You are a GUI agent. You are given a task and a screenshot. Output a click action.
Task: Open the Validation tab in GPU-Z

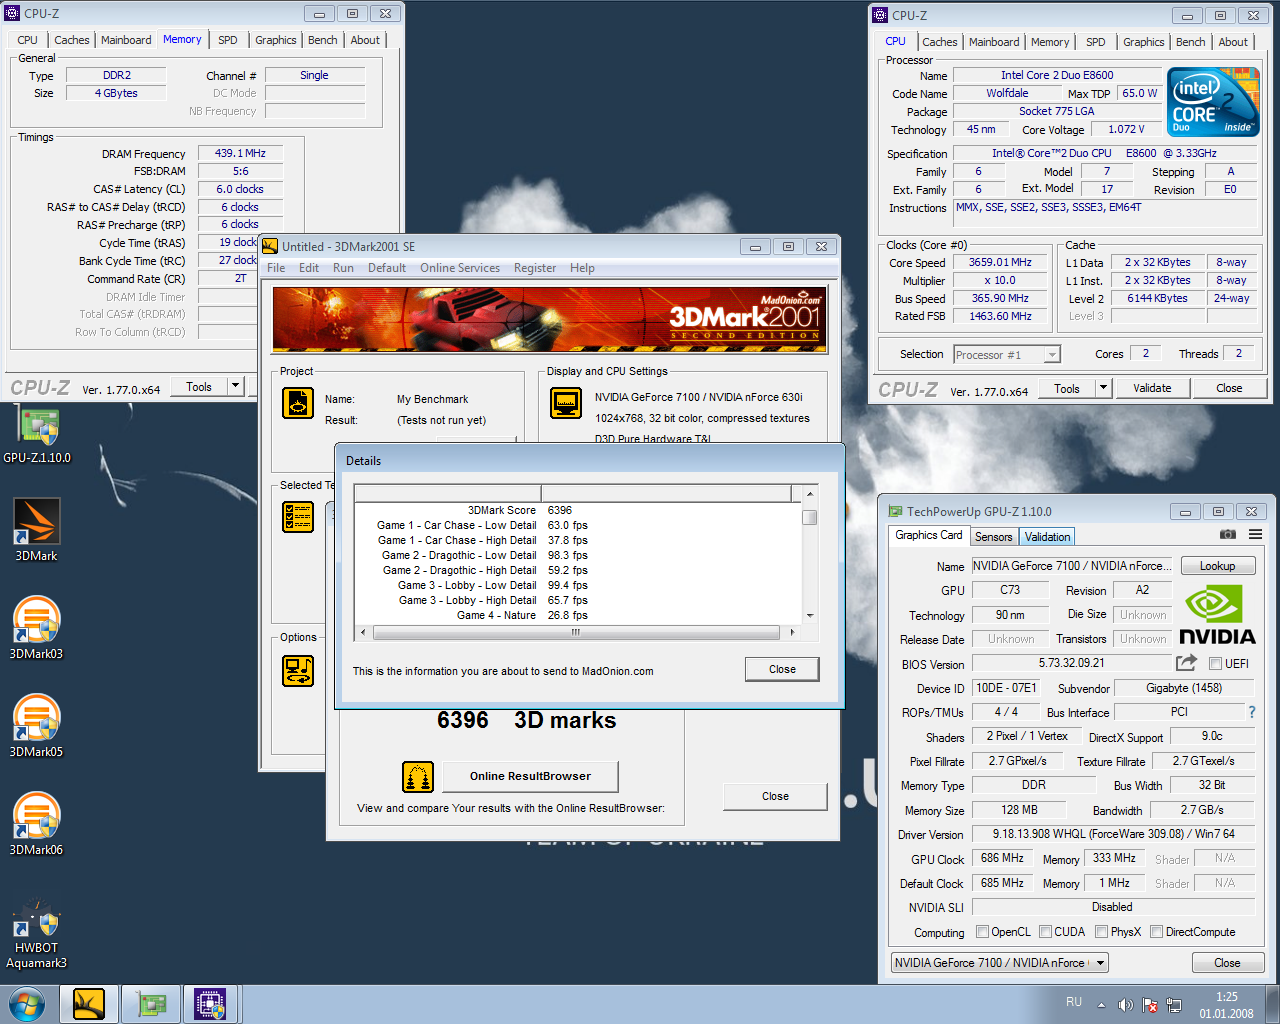1047,537
